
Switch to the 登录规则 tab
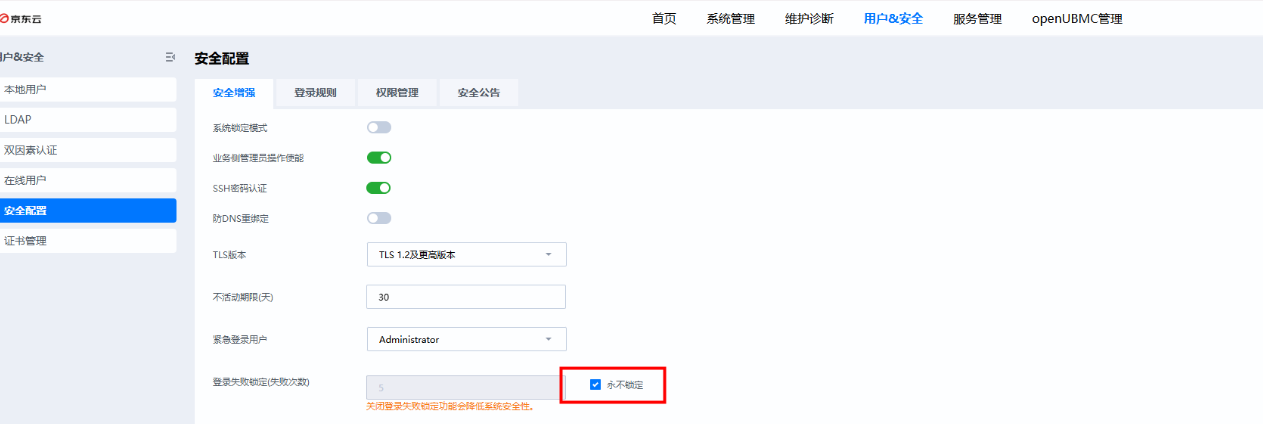pyautogui.click(x=315, y=93)
